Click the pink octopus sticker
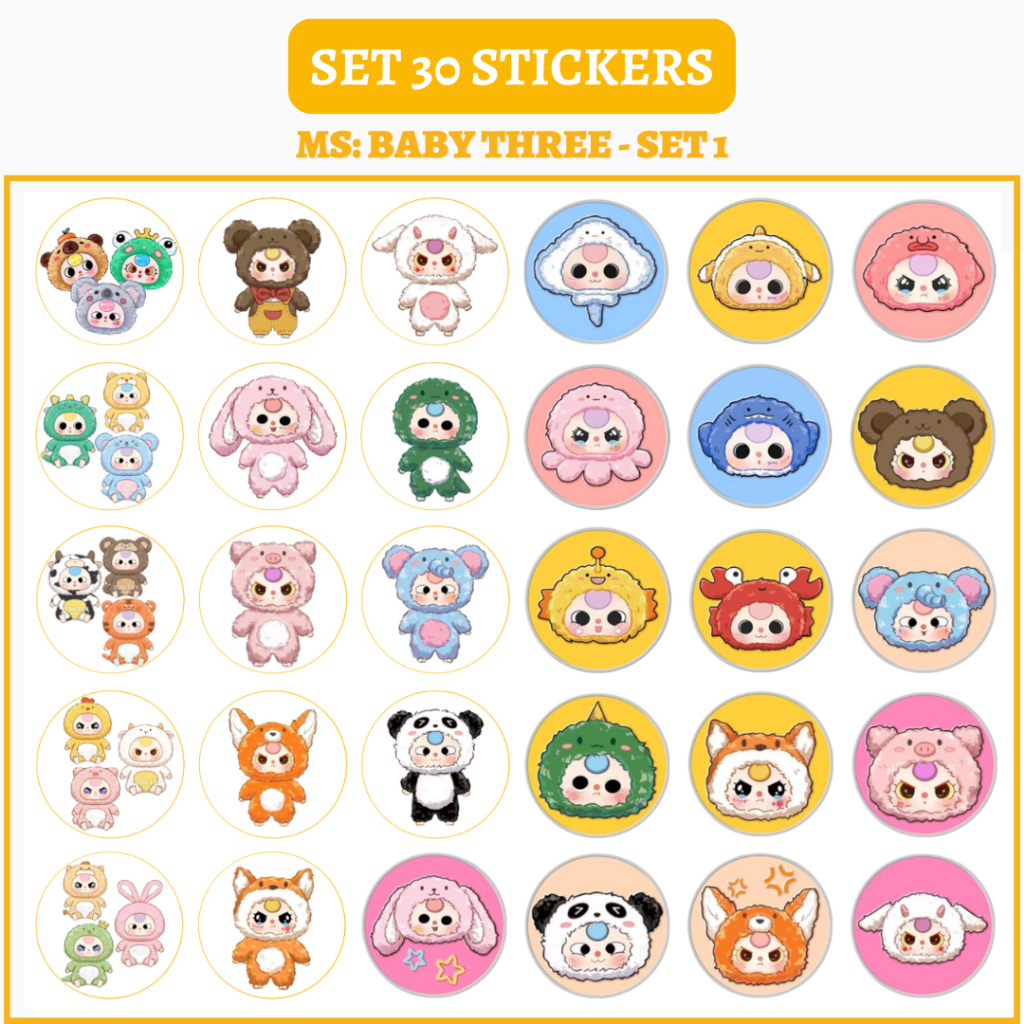 coord(597,436)
